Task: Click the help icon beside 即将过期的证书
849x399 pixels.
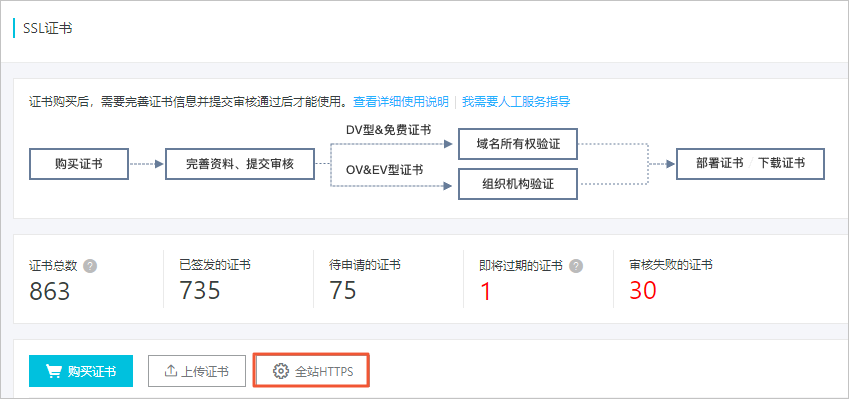Action: [x=577, y=266]
